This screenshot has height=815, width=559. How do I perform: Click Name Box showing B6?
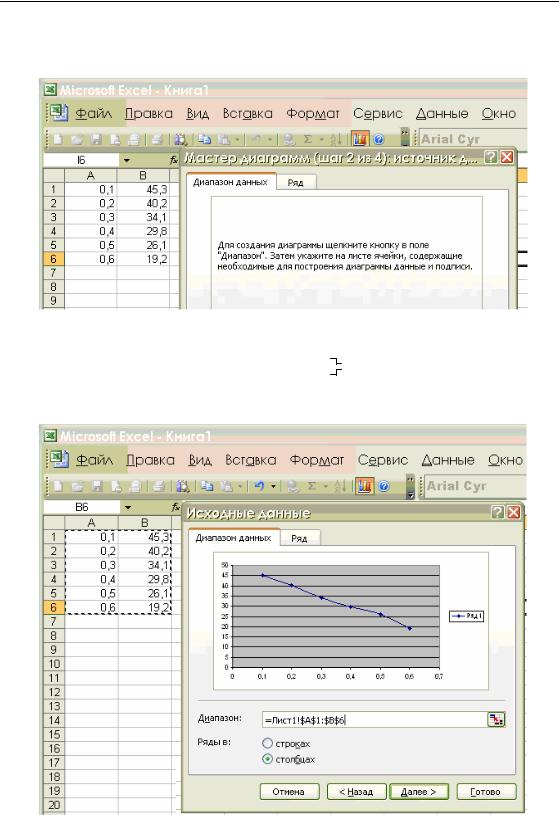point(82,507)
